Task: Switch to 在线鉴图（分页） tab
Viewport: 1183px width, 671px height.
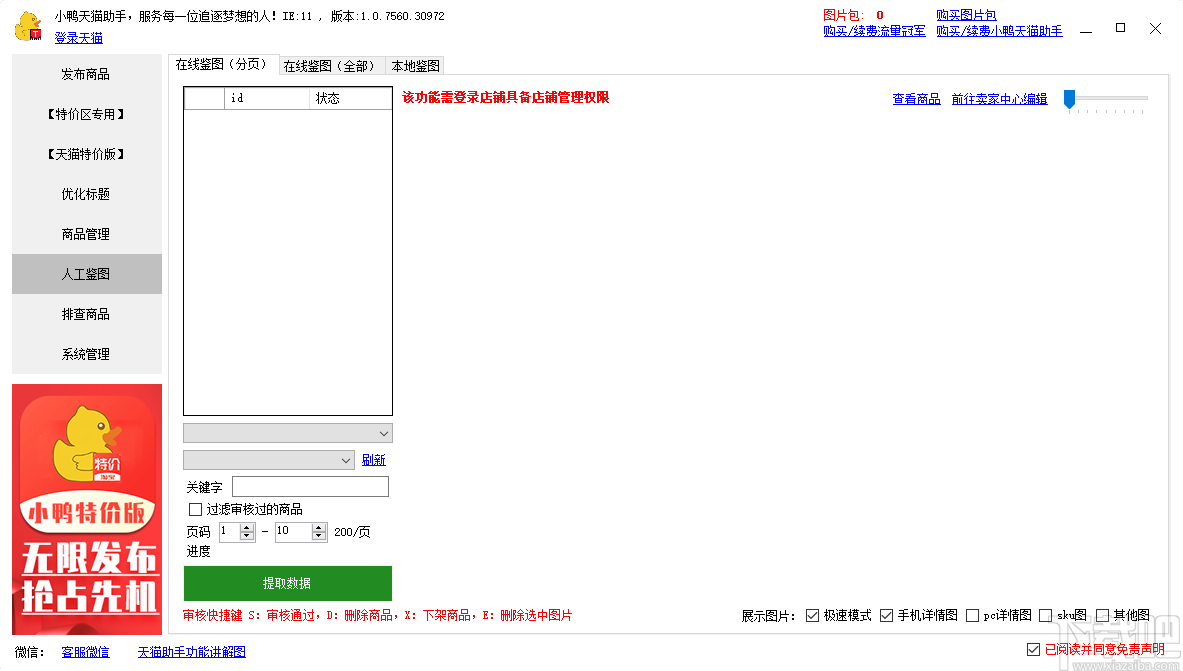Action: point(223,65)
